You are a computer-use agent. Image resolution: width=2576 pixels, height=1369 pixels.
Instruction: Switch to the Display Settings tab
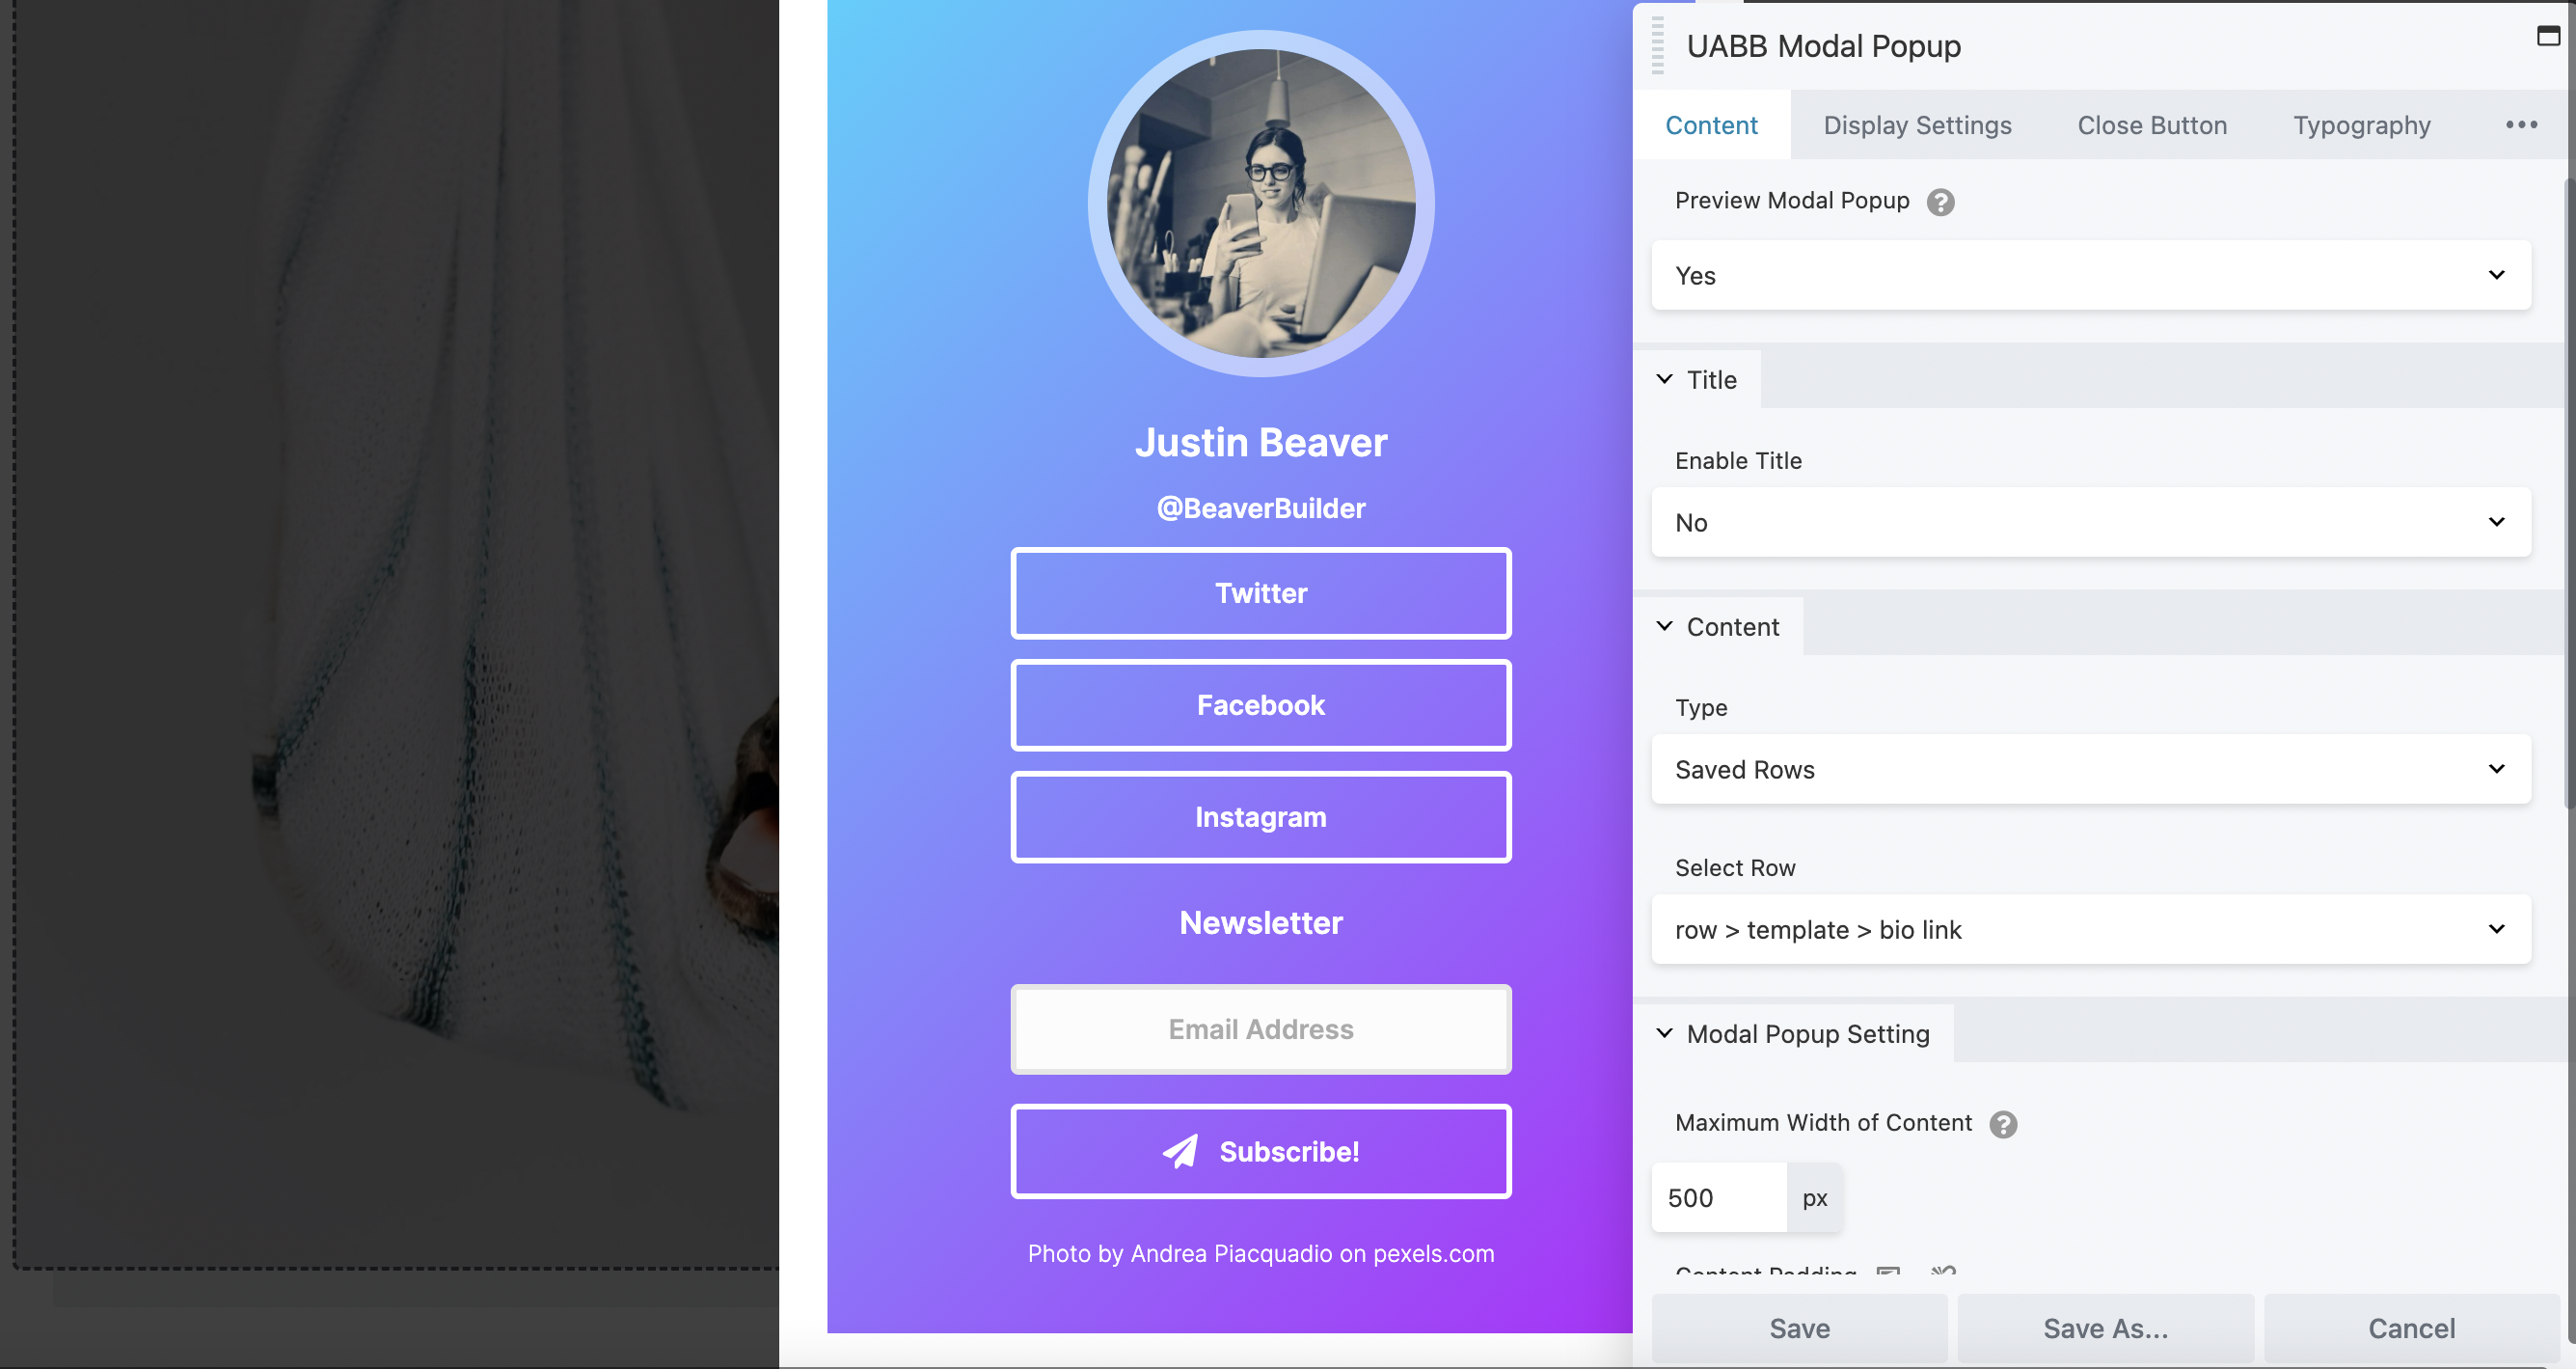[1917, 125]
